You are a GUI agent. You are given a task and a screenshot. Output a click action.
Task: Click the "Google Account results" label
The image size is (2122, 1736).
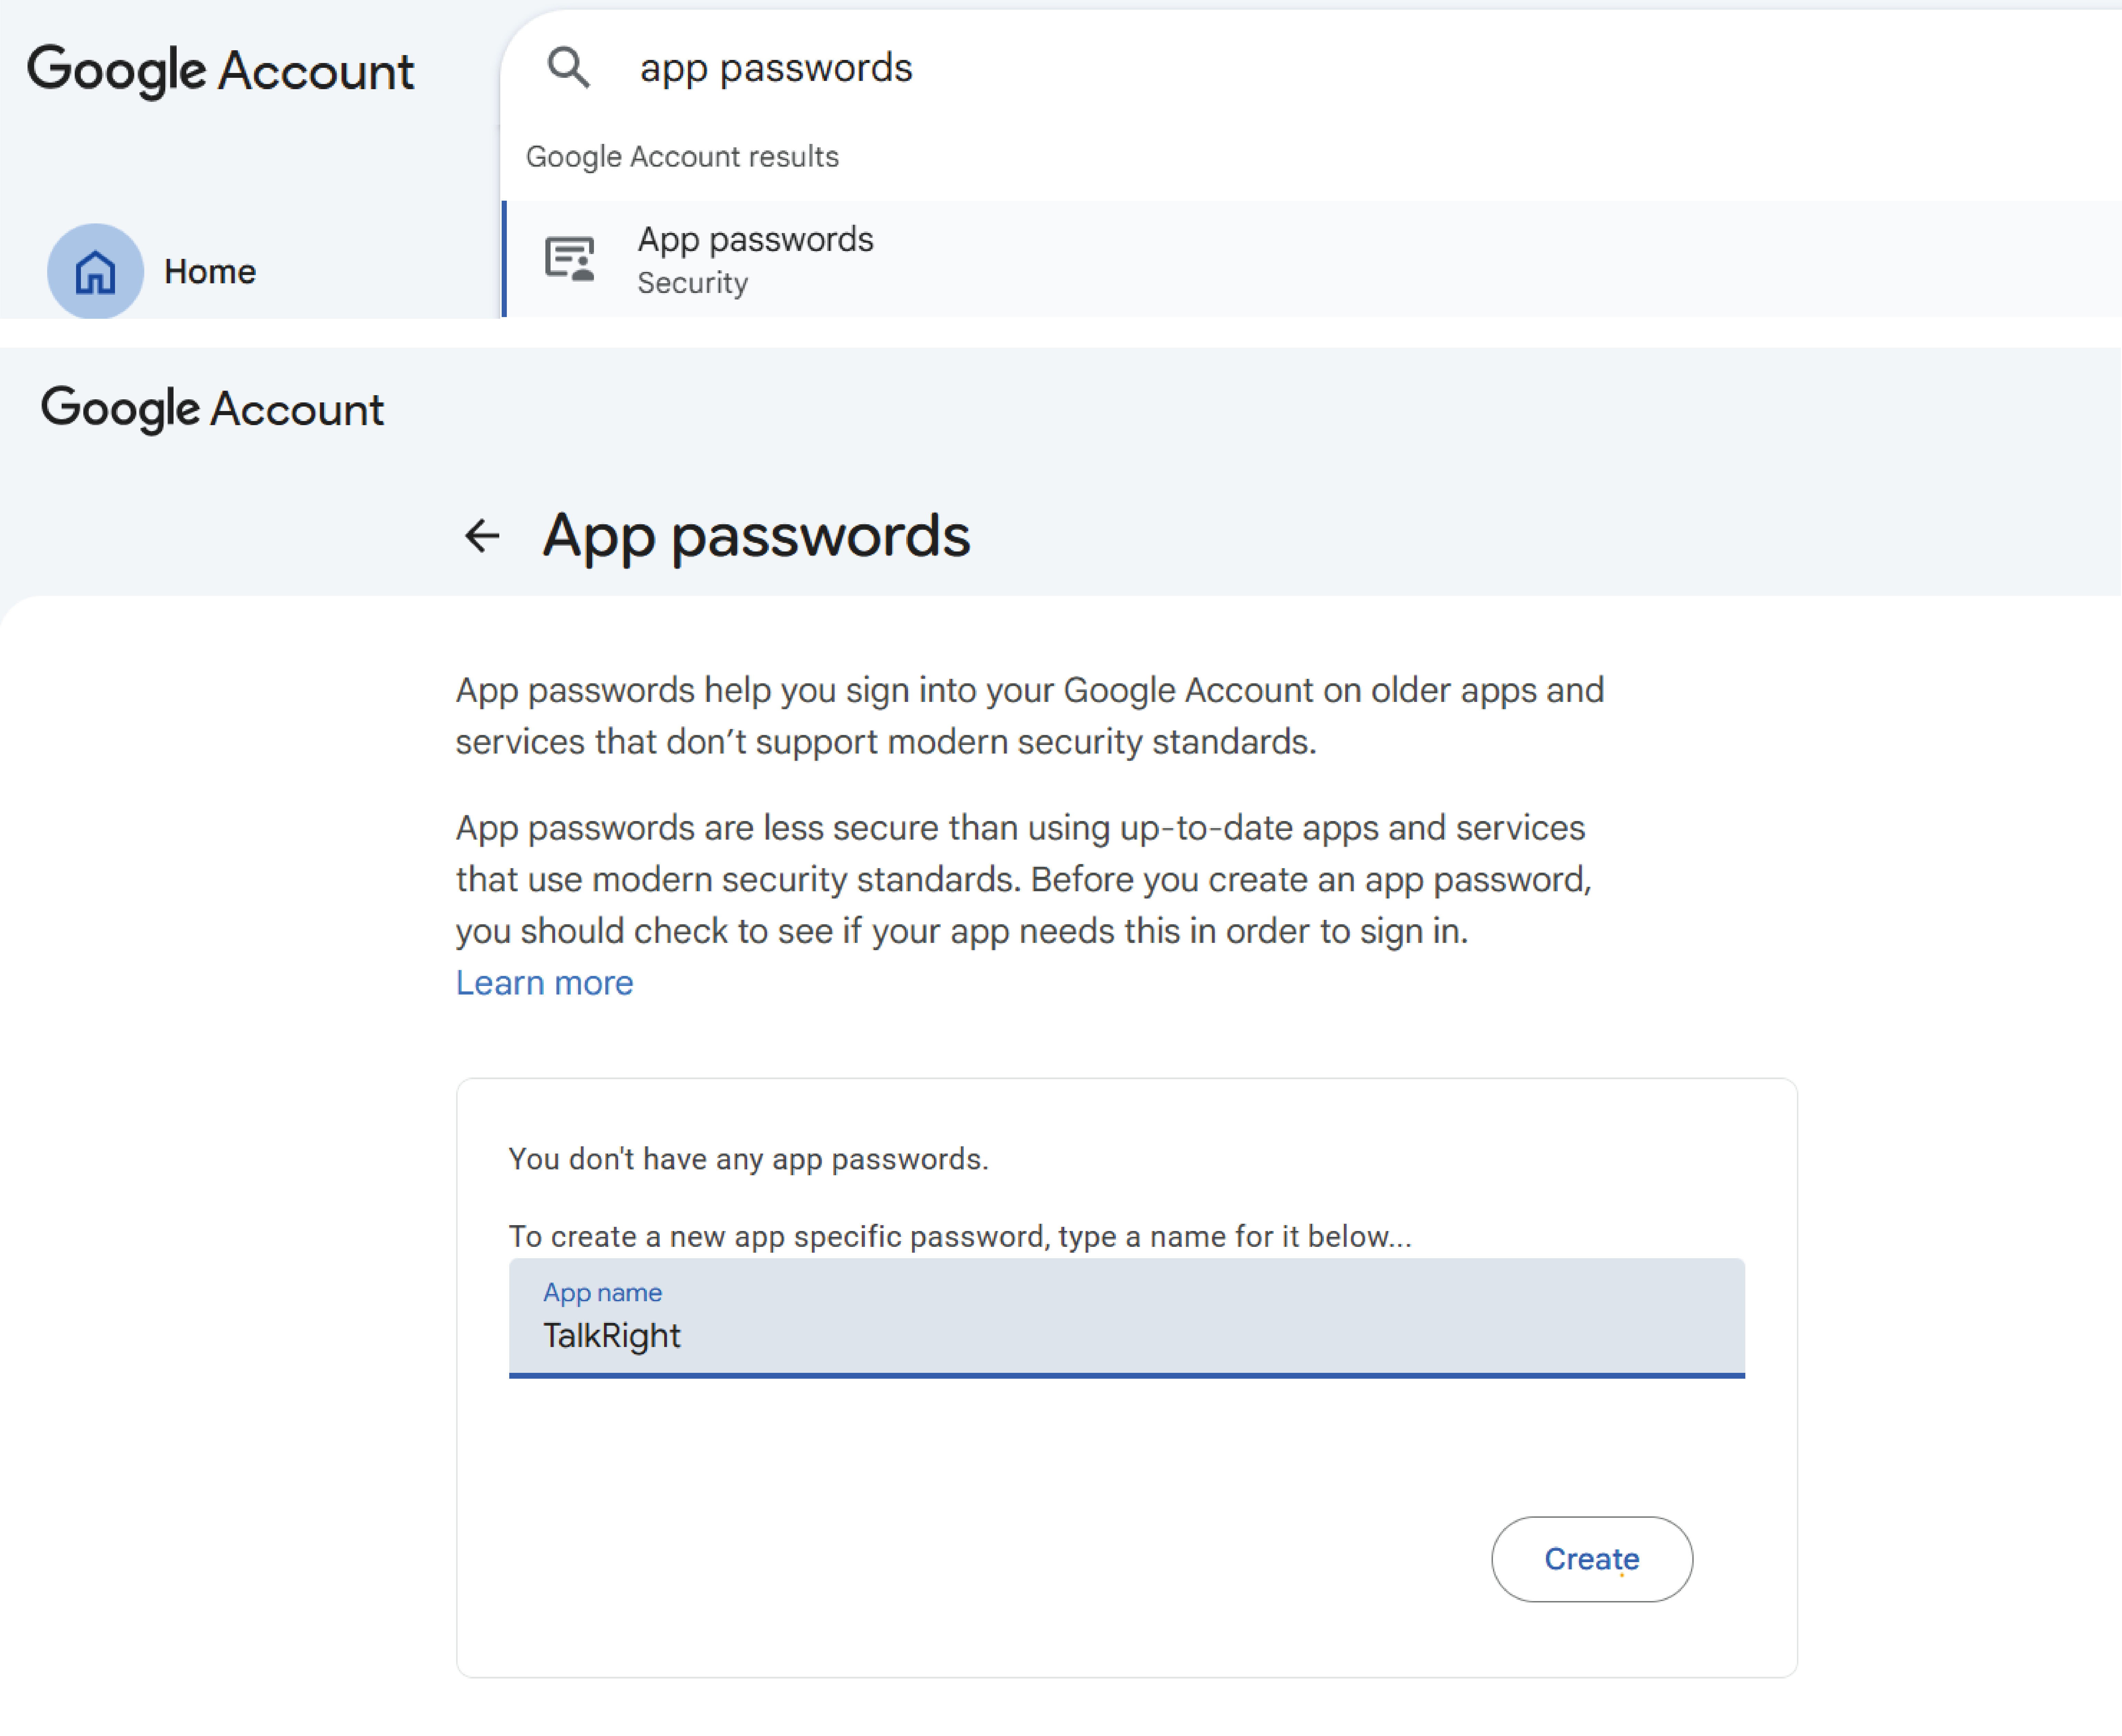pyautogui.click(x=682, y=157)
